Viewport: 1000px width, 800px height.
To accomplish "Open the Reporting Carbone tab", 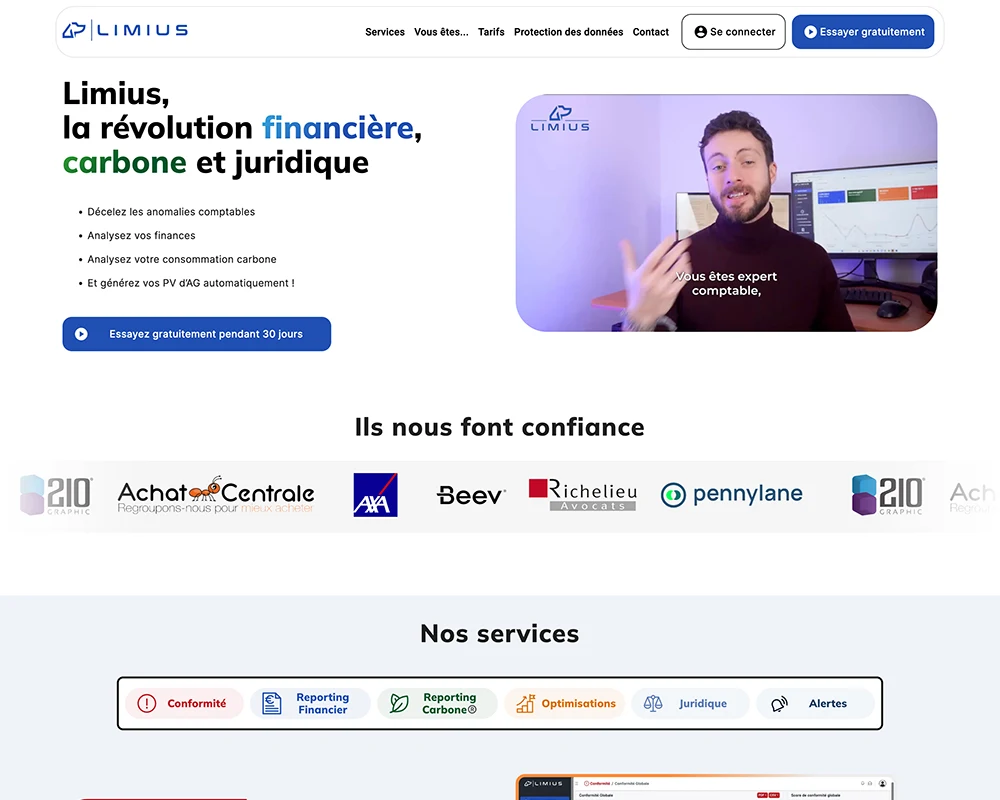I will (x=437, y=704).
